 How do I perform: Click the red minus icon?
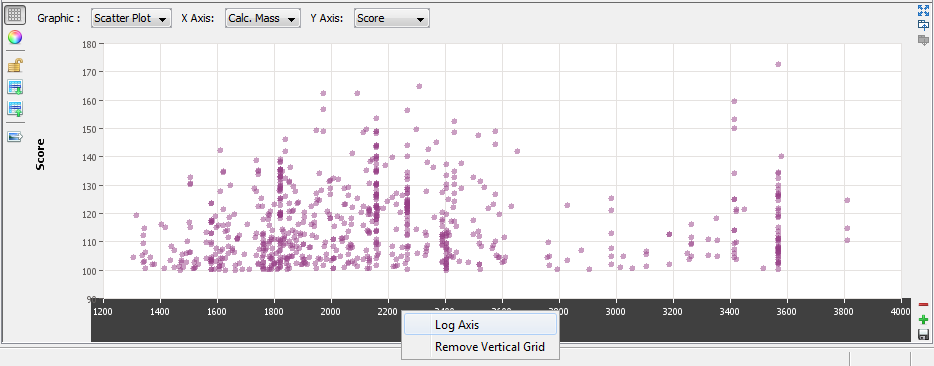point(923,305)
